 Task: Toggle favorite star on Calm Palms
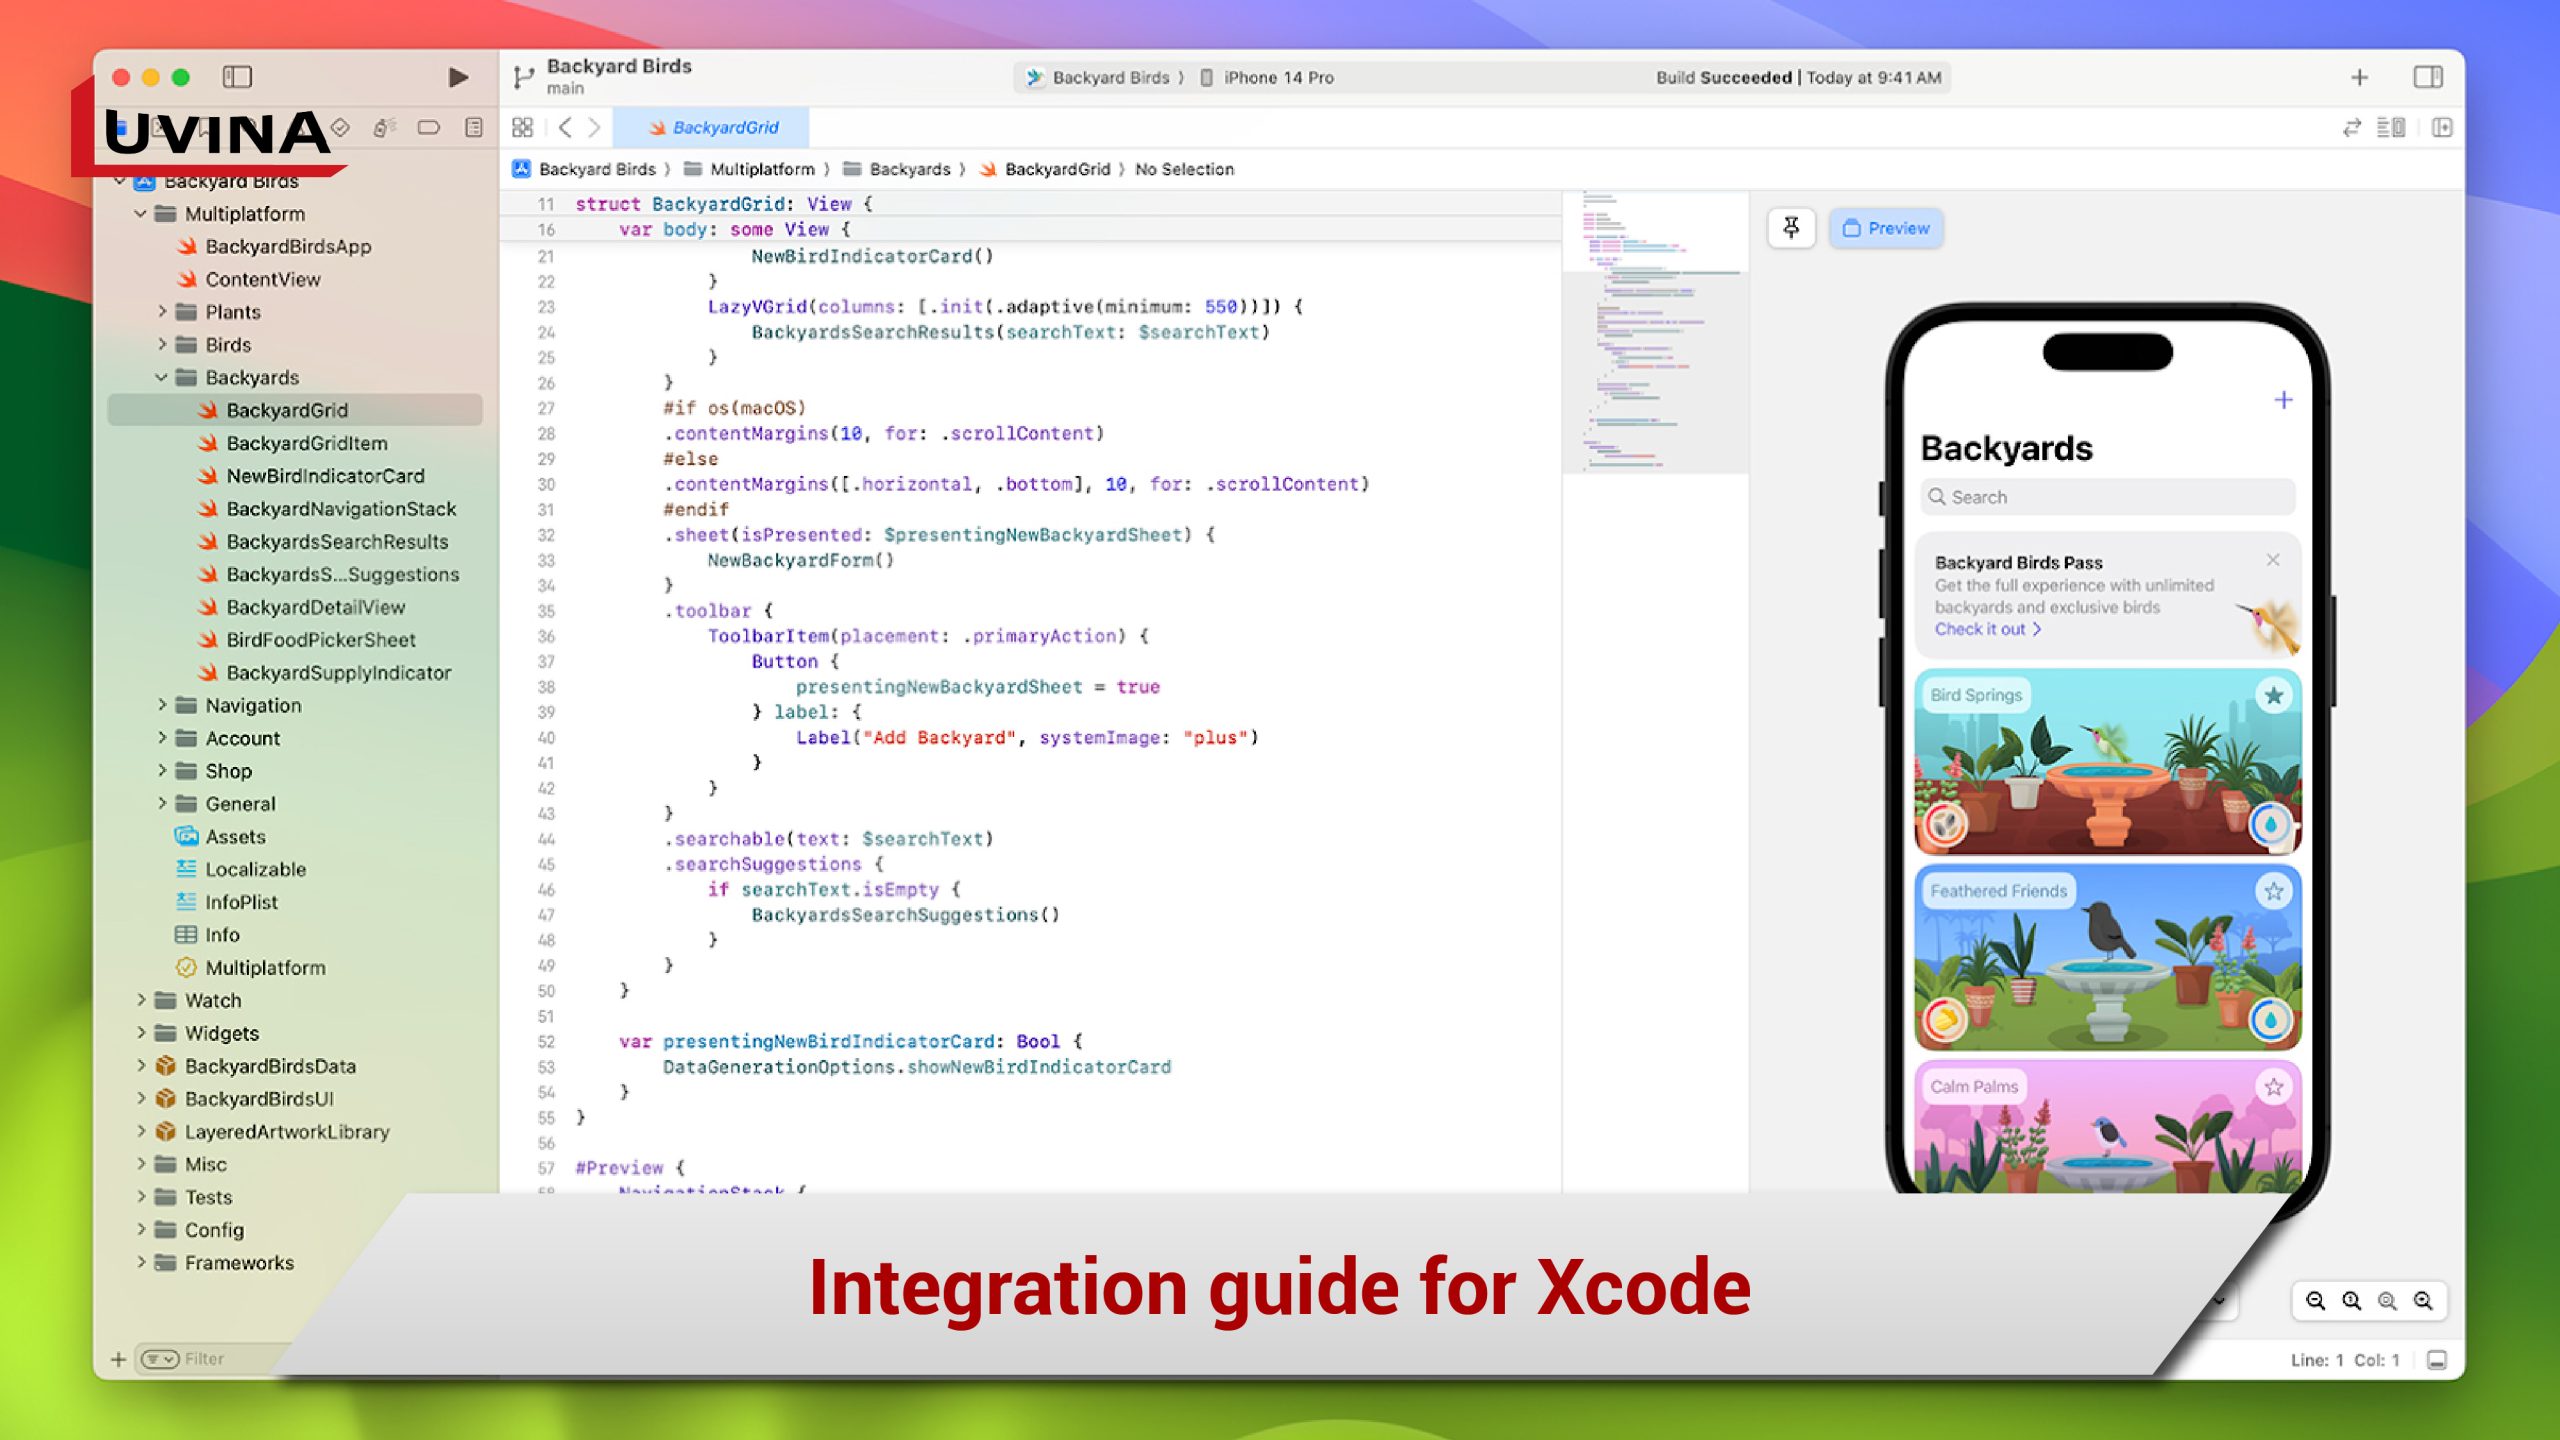(2273, 1086)
